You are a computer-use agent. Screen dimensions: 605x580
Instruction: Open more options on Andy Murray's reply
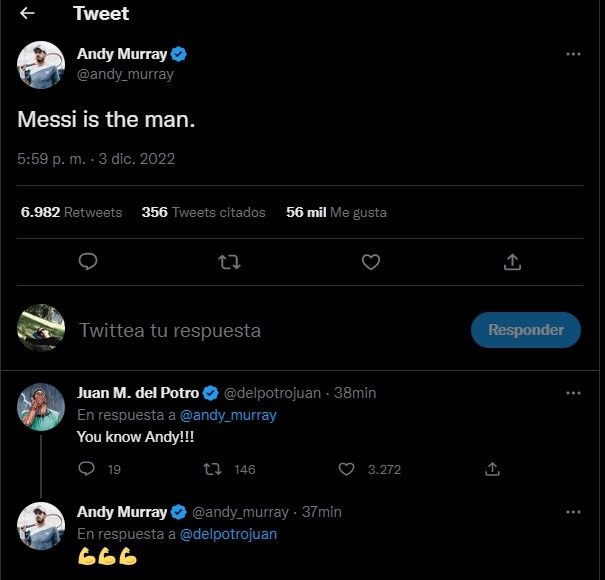[573, 511]
